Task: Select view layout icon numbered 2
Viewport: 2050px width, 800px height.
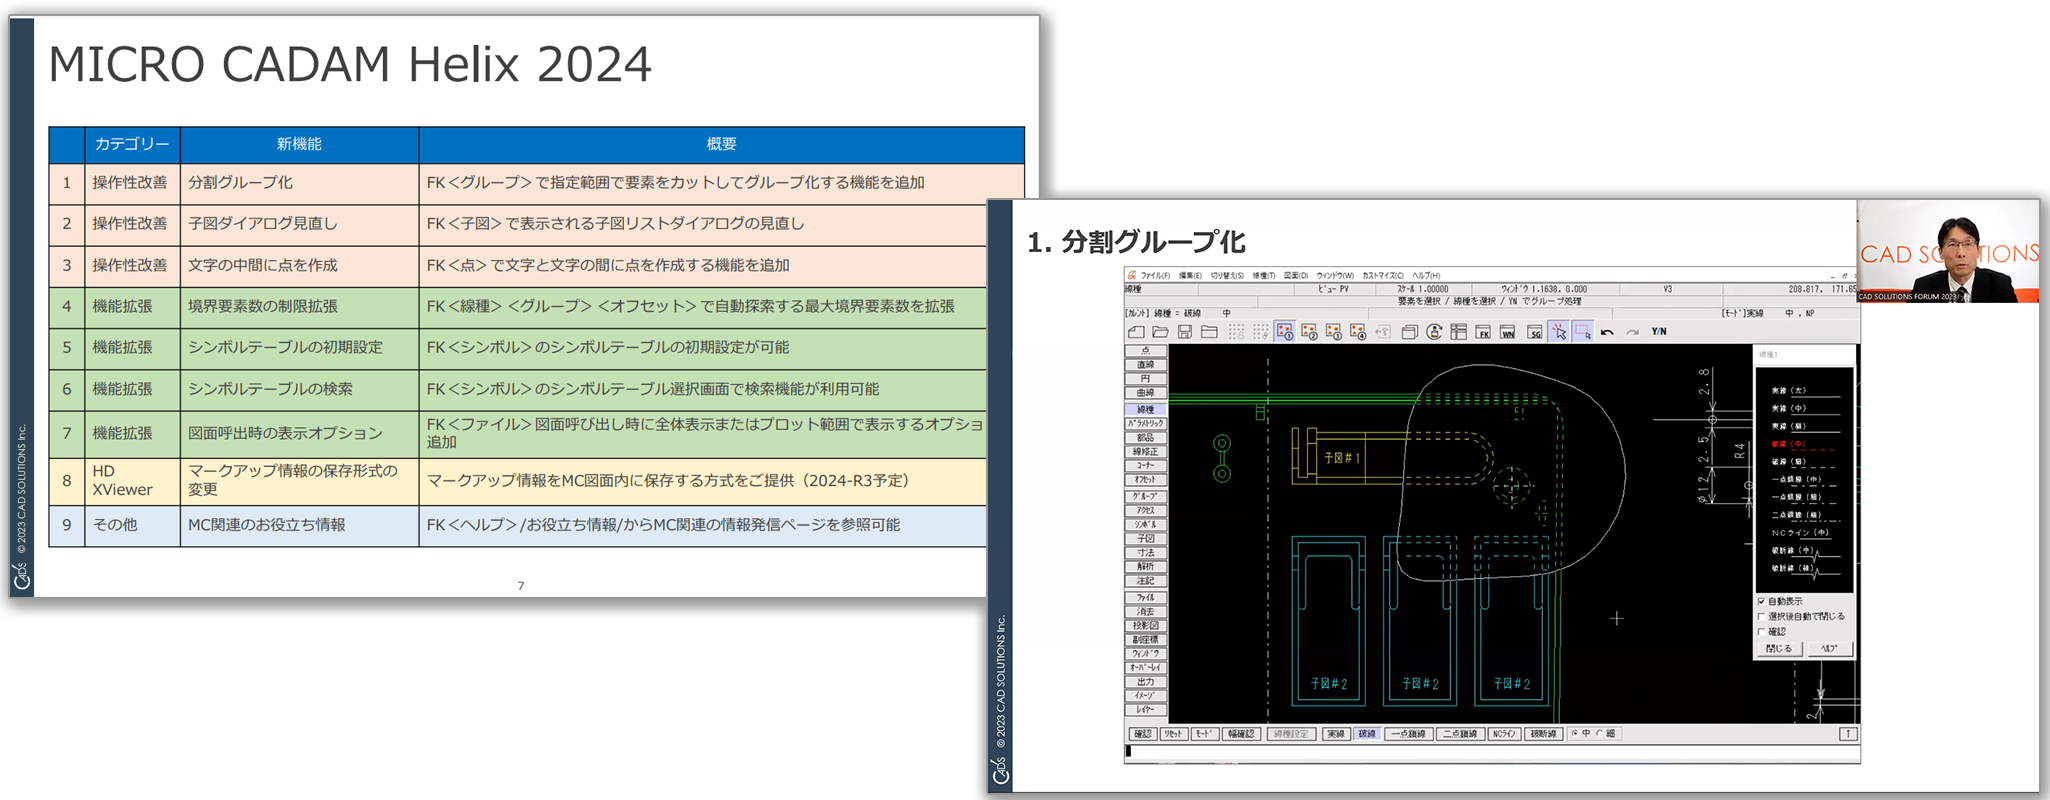Action: click(1309, 332)
